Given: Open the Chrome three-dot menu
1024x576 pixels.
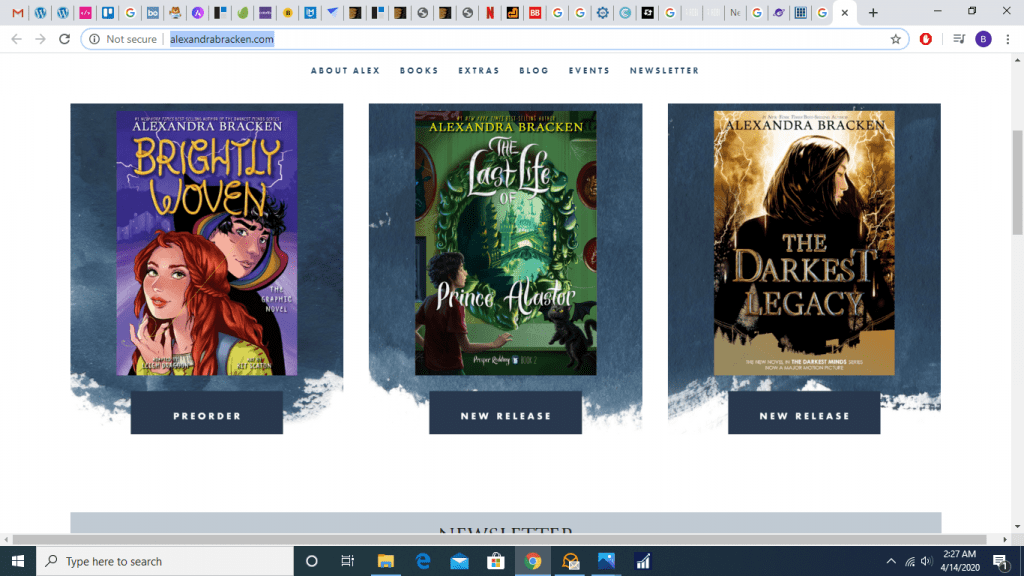Looking at the screenshot, I should (x=1008, y=39).
